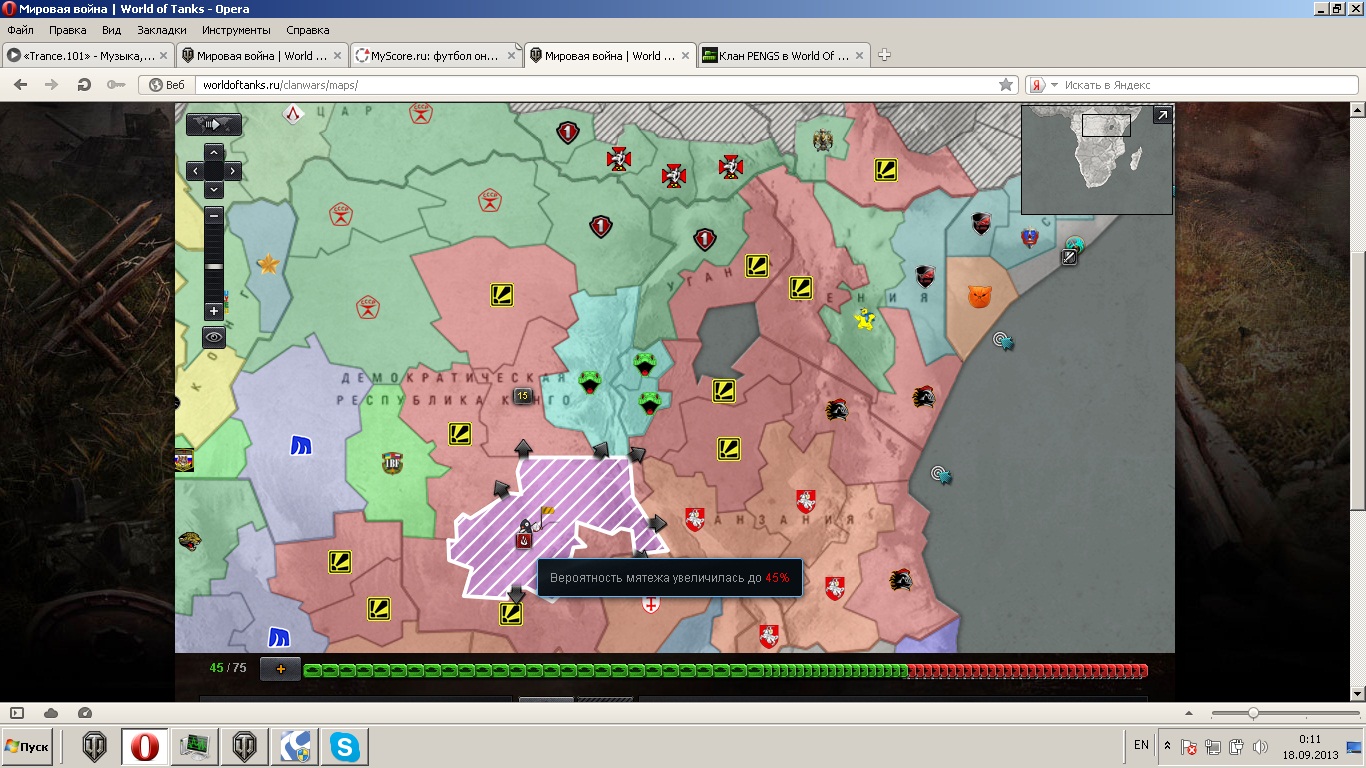Select the IBF clan emblem
This screenshot has height=768, width=1366.
point(393,463)
